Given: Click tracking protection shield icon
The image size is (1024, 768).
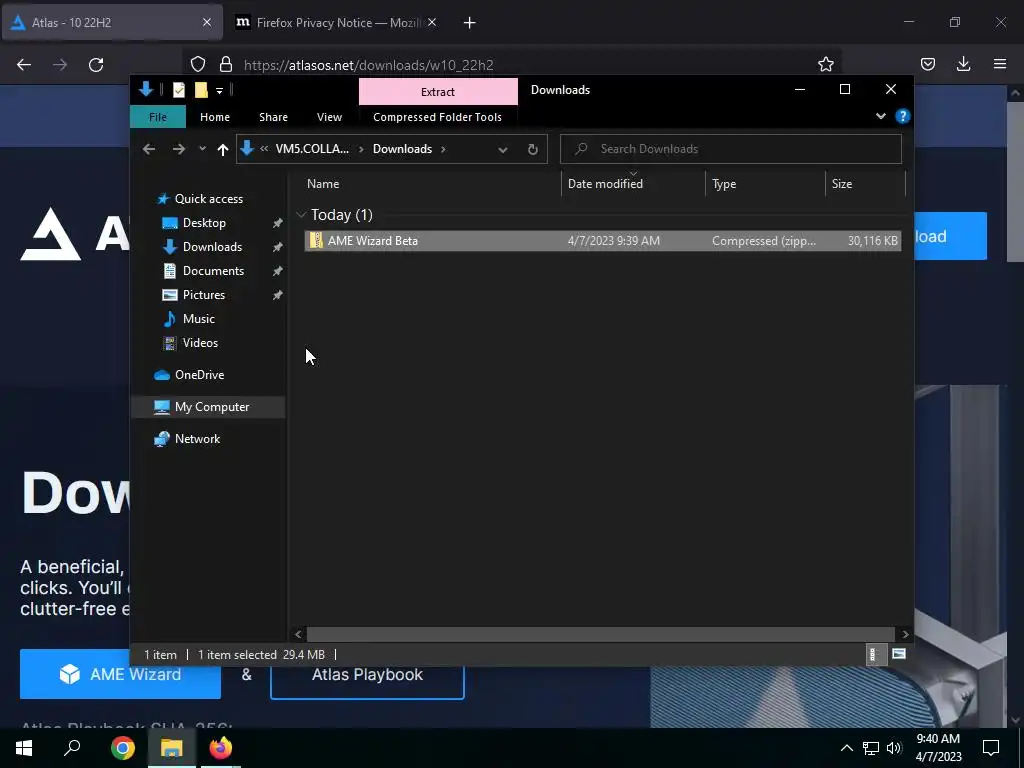Looking at the screenshot, I should pyautogui.click(x=198, y=65).
